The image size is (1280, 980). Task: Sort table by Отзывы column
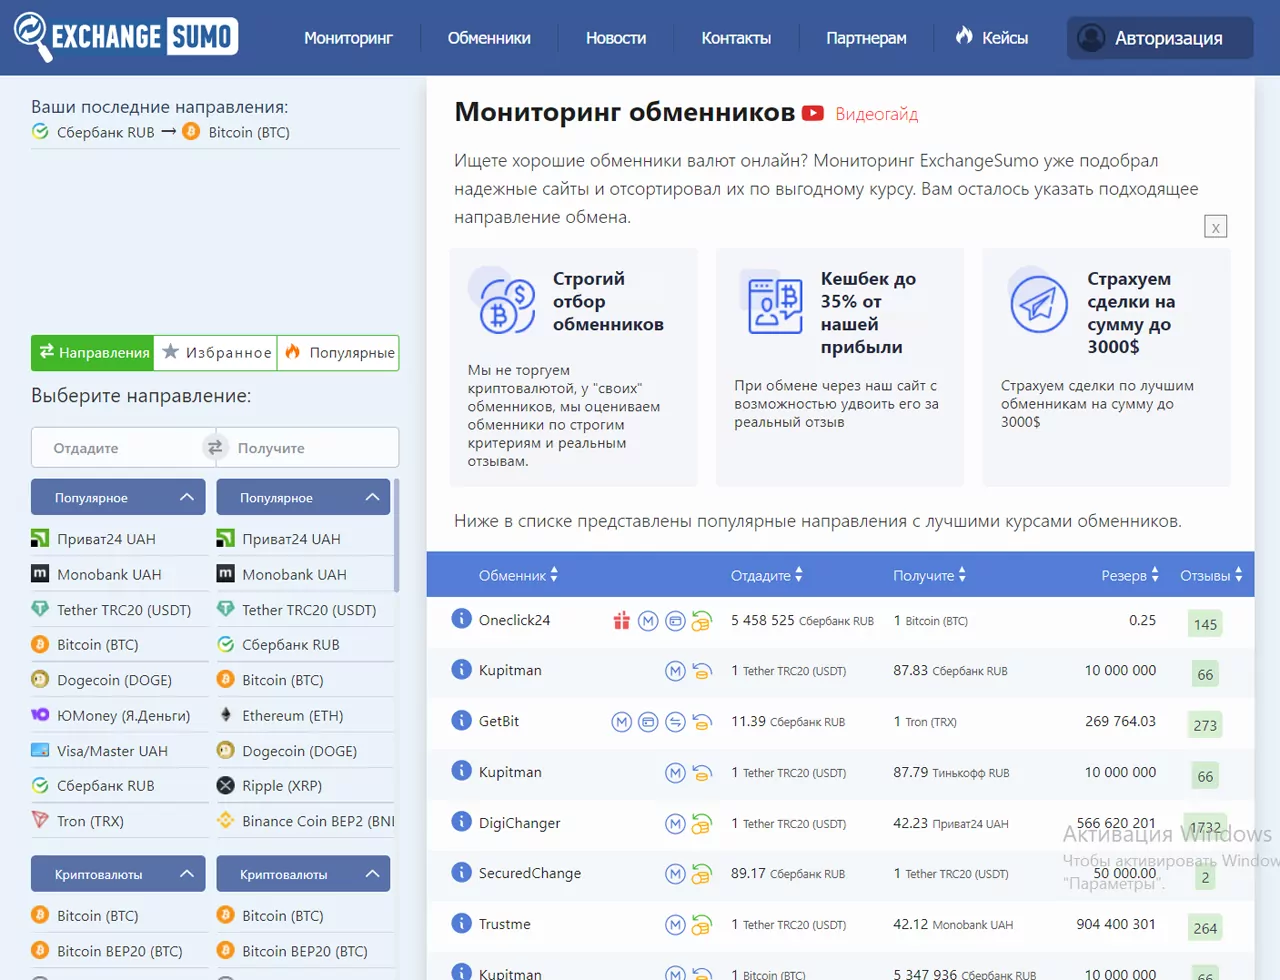tap(1211, 575)
